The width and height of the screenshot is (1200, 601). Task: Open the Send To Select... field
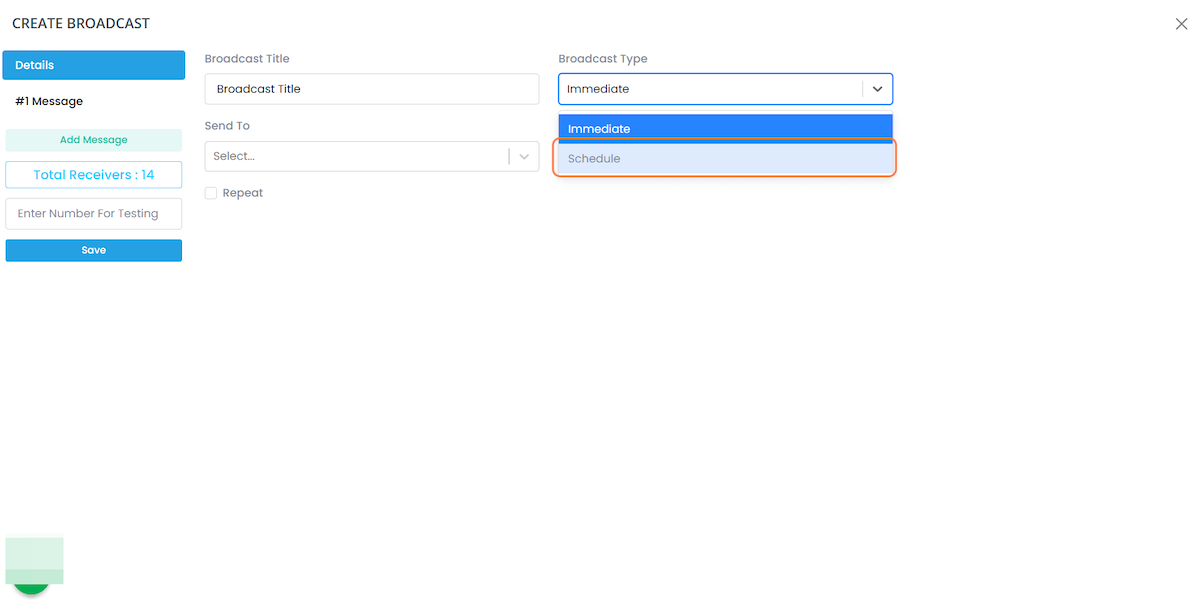point(355,156)
